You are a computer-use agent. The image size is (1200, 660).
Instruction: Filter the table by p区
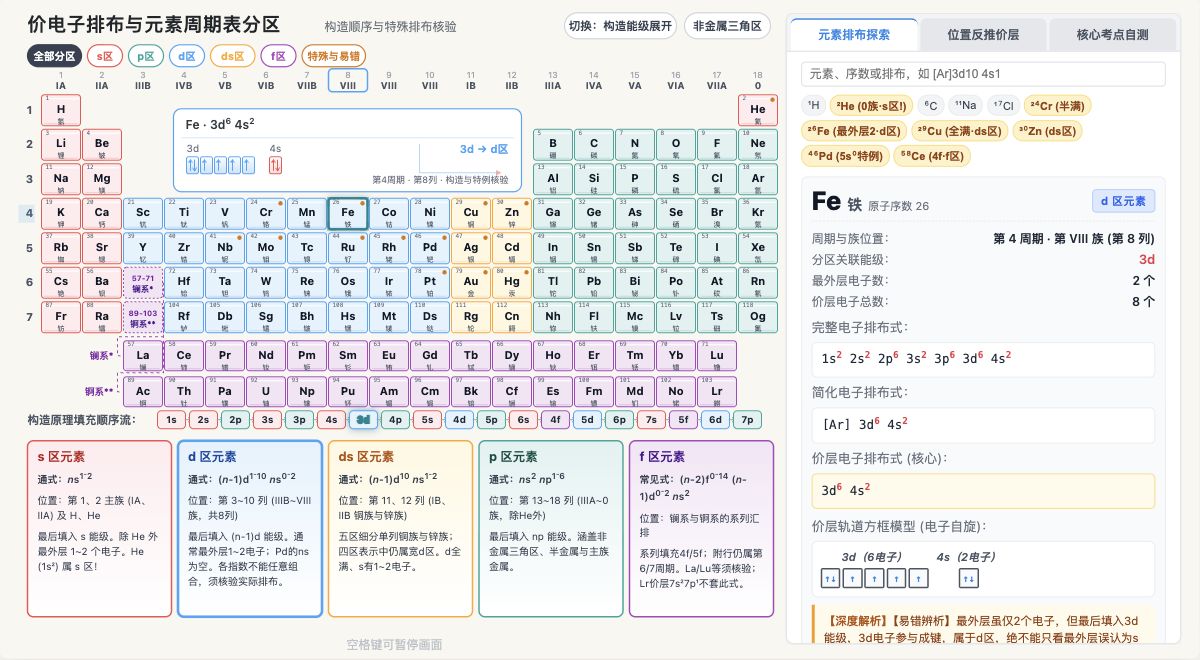point(146,56)
